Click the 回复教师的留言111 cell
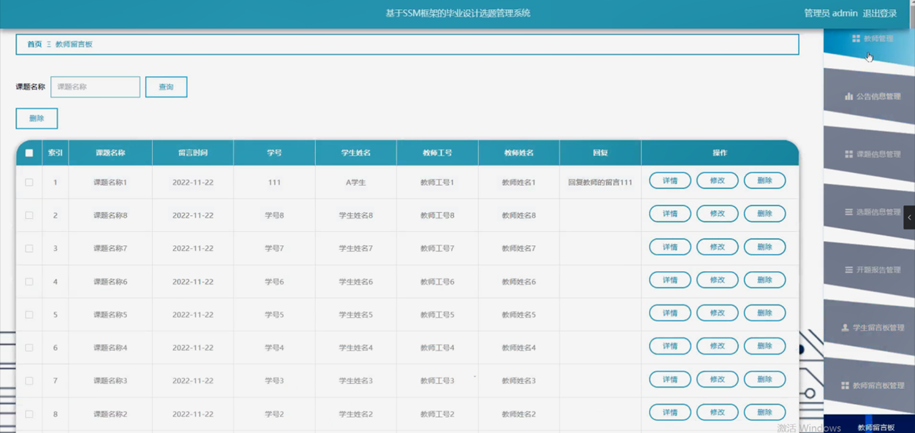Viewport: 915px width, 433px height. tap(600, 182)
